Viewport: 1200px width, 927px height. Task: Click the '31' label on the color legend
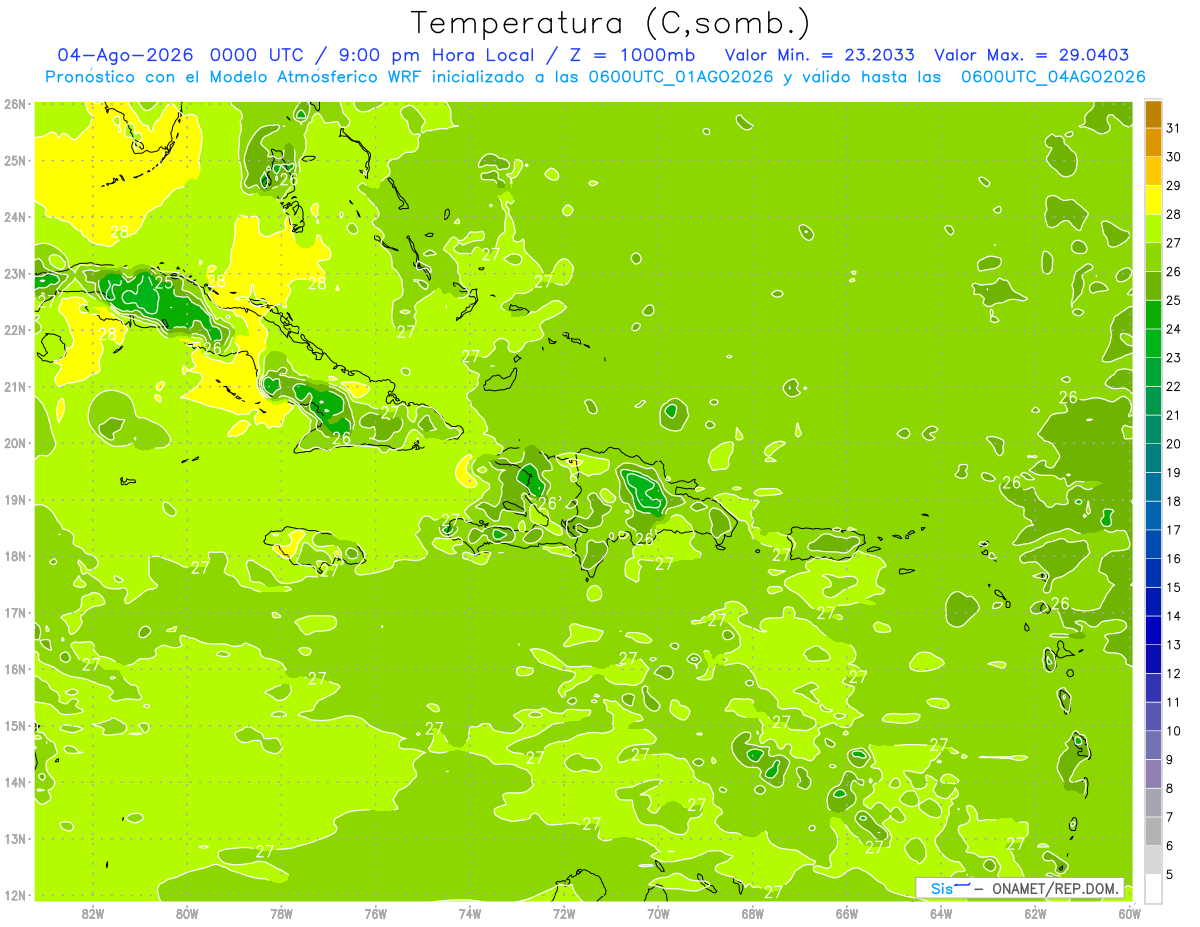[x=1174, y=128]
